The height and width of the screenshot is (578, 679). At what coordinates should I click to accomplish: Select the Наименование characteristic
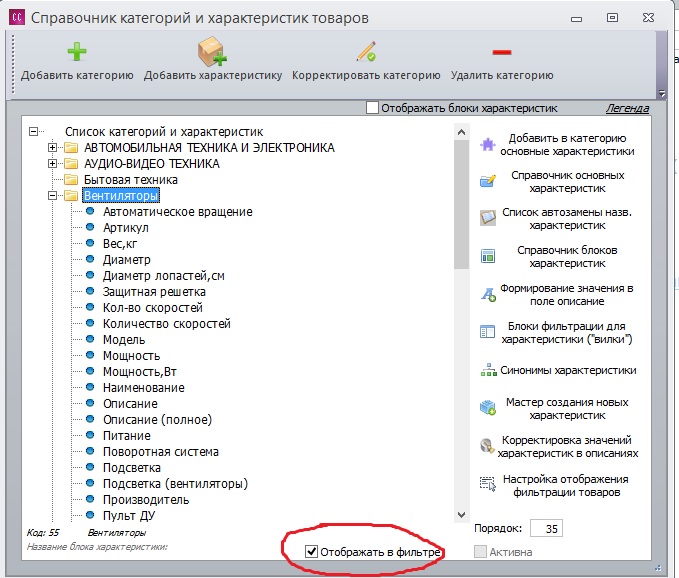[144, 387]
